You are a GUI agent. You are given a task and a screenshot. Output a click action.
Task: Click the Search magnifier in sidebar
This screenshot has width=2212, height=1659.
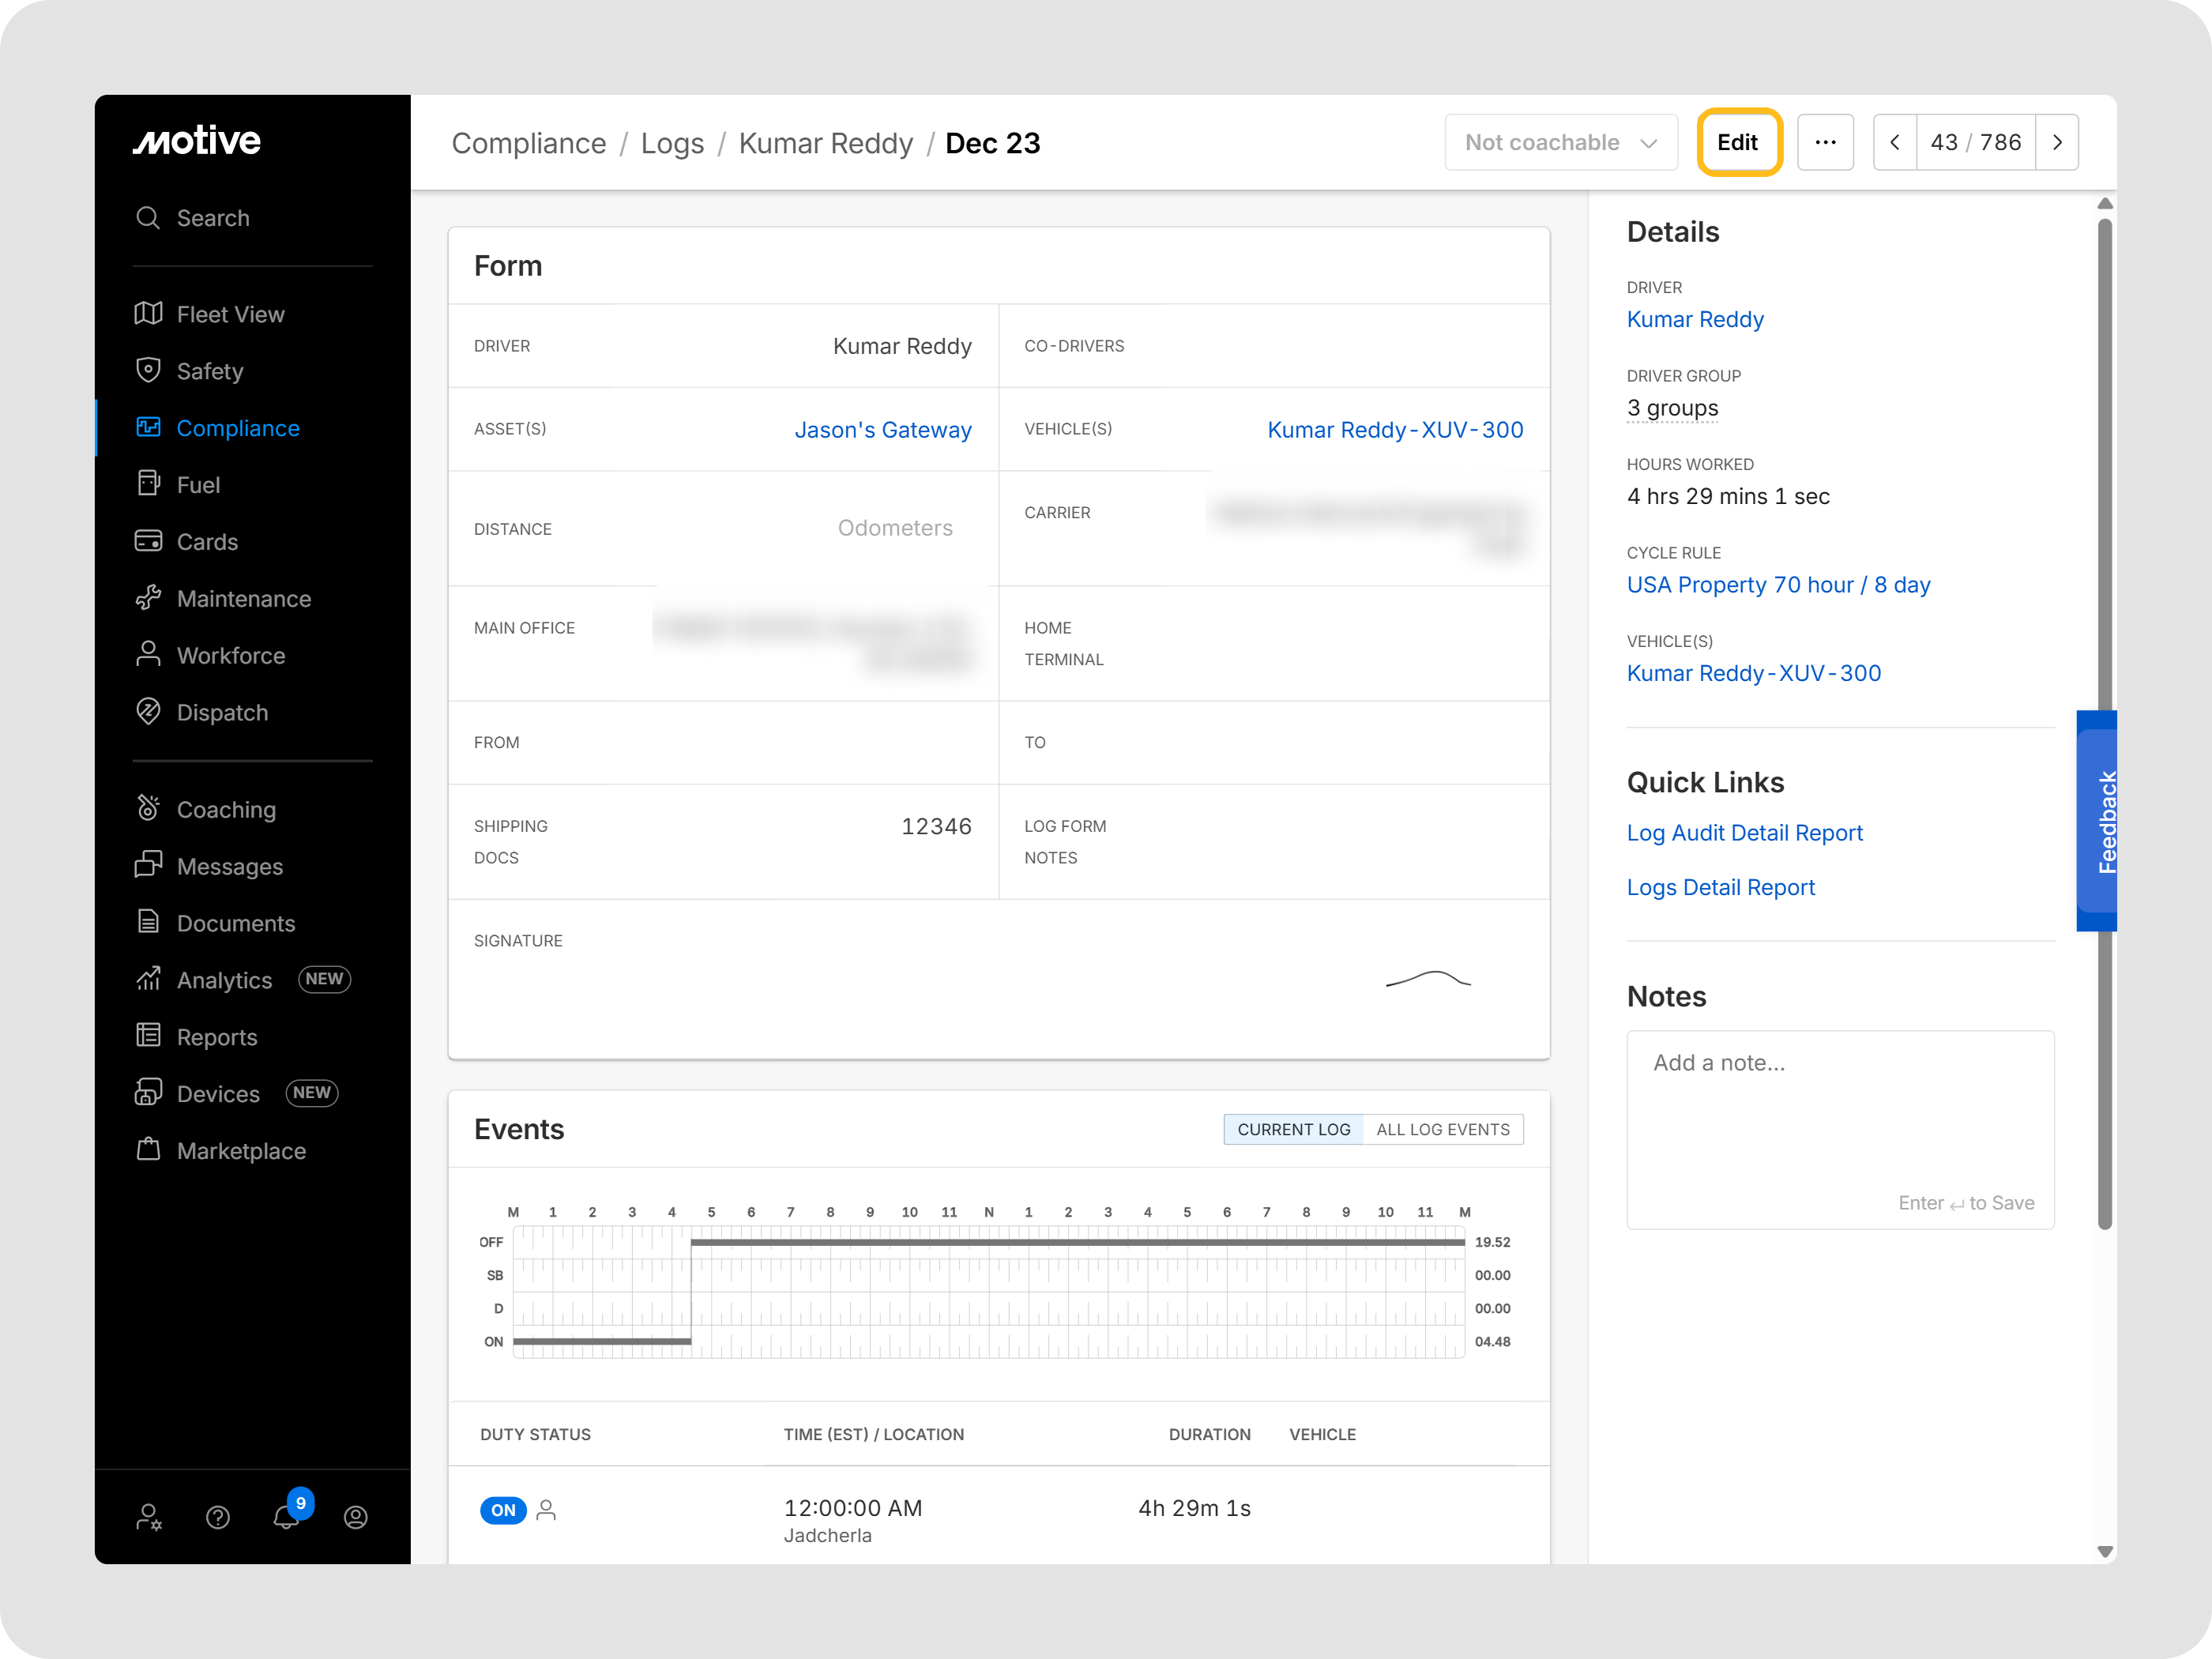coord(148,218)
